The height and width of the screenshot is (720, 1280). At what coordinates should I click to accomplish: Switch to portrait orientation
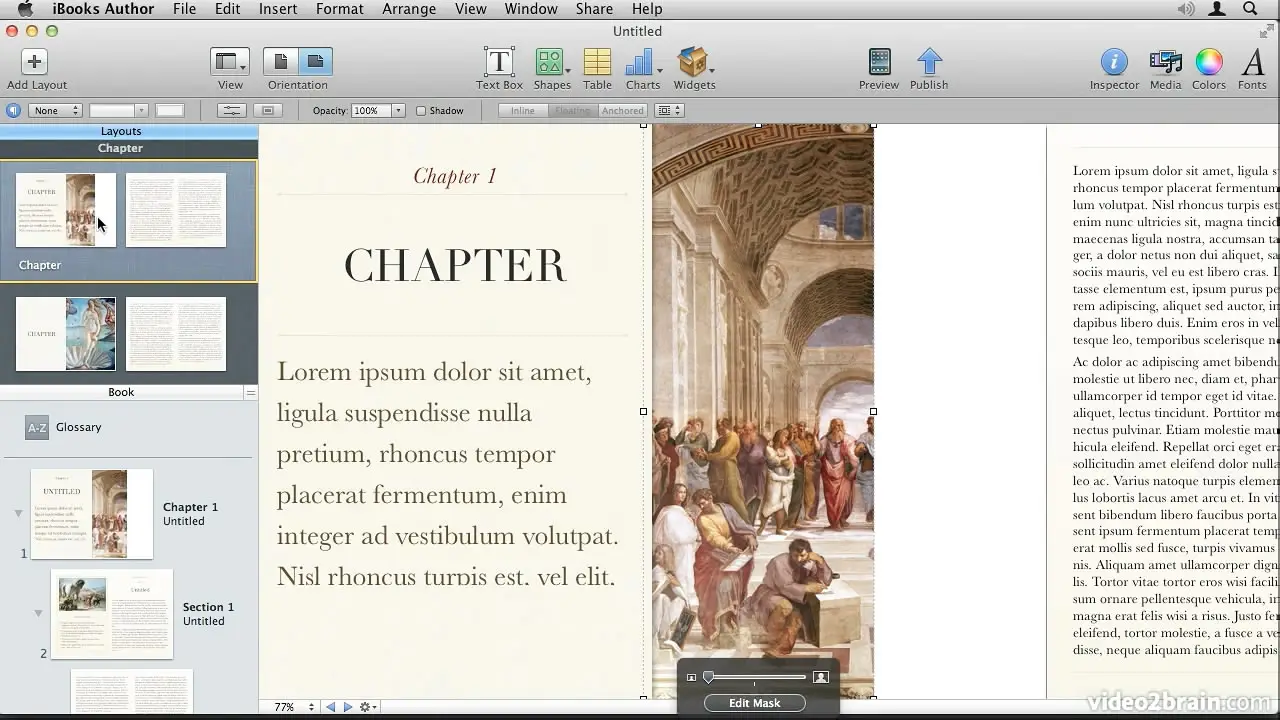click(x=281, y=62)
